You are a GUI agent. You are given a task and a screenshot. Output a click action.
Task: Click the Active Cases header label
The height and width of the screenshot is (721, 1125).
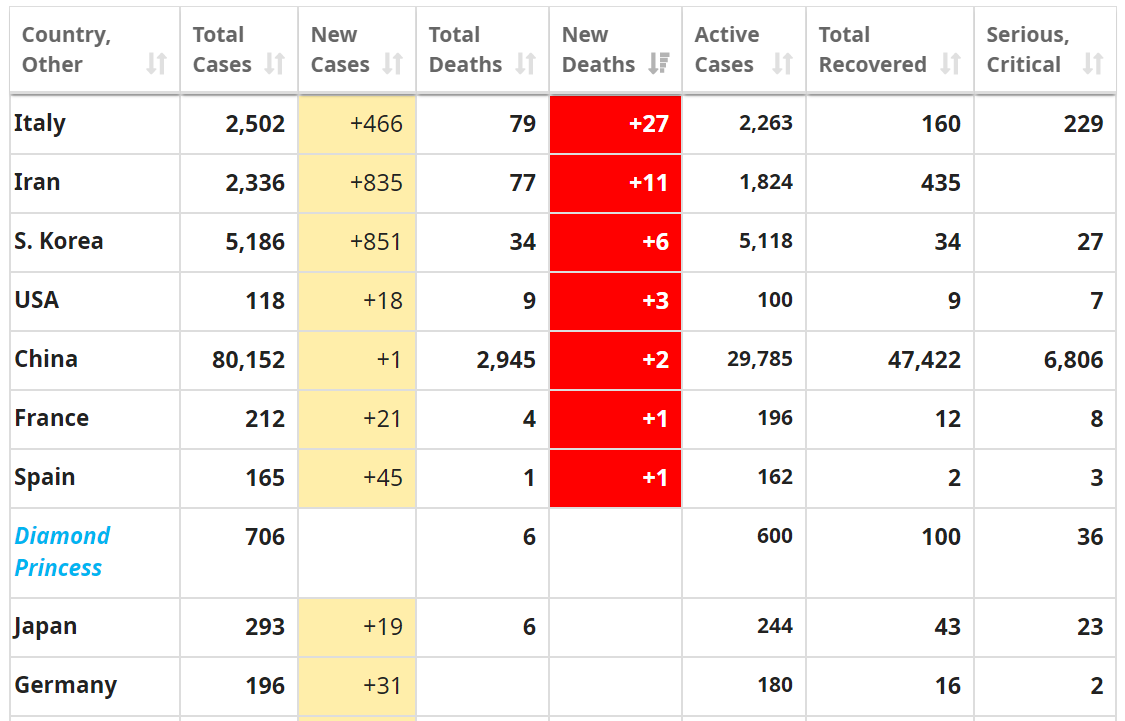[x=726, y=50]
